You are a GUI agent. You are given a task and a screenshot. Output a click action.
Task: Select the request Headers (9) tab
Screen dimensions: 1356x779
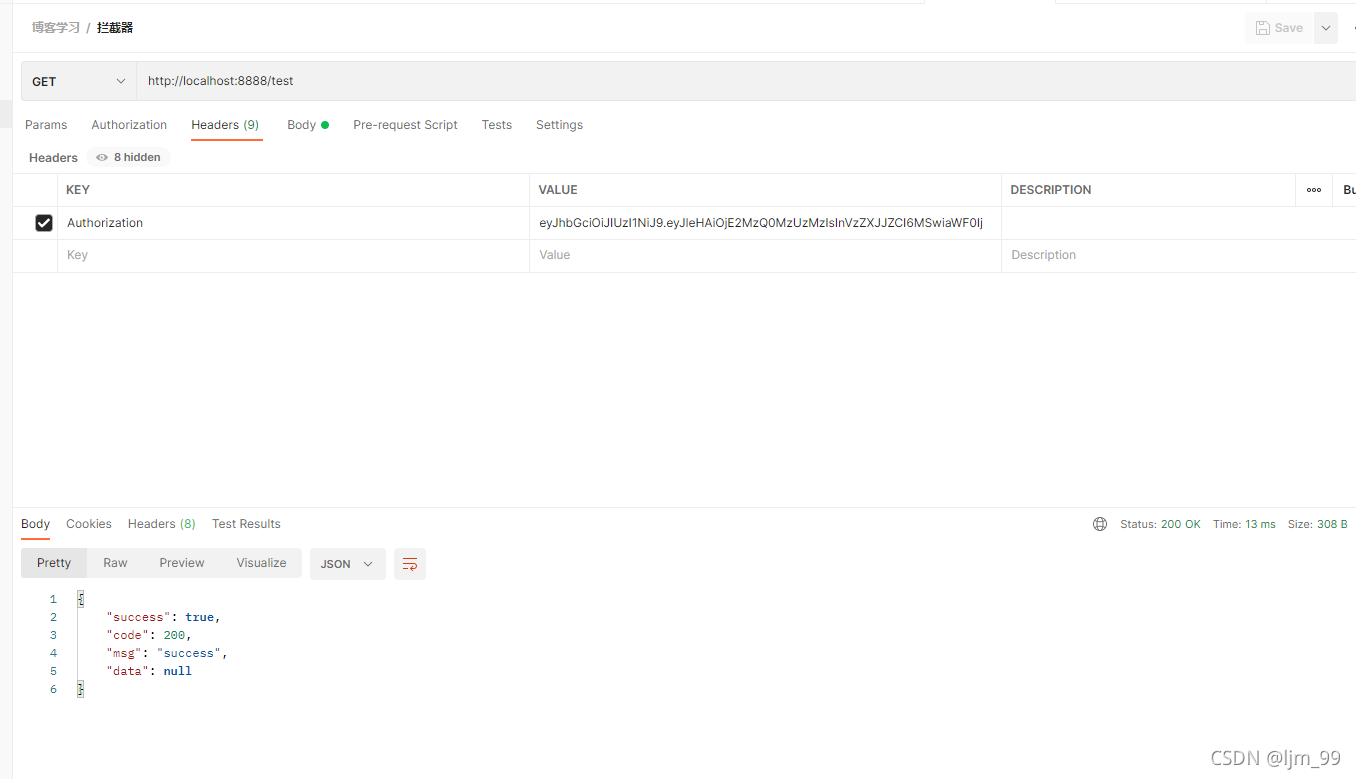tap(225, 125)
